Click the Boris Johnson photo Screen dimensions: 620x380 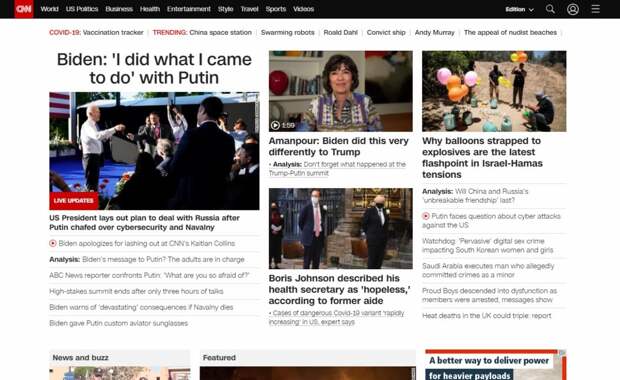point(340,229)
